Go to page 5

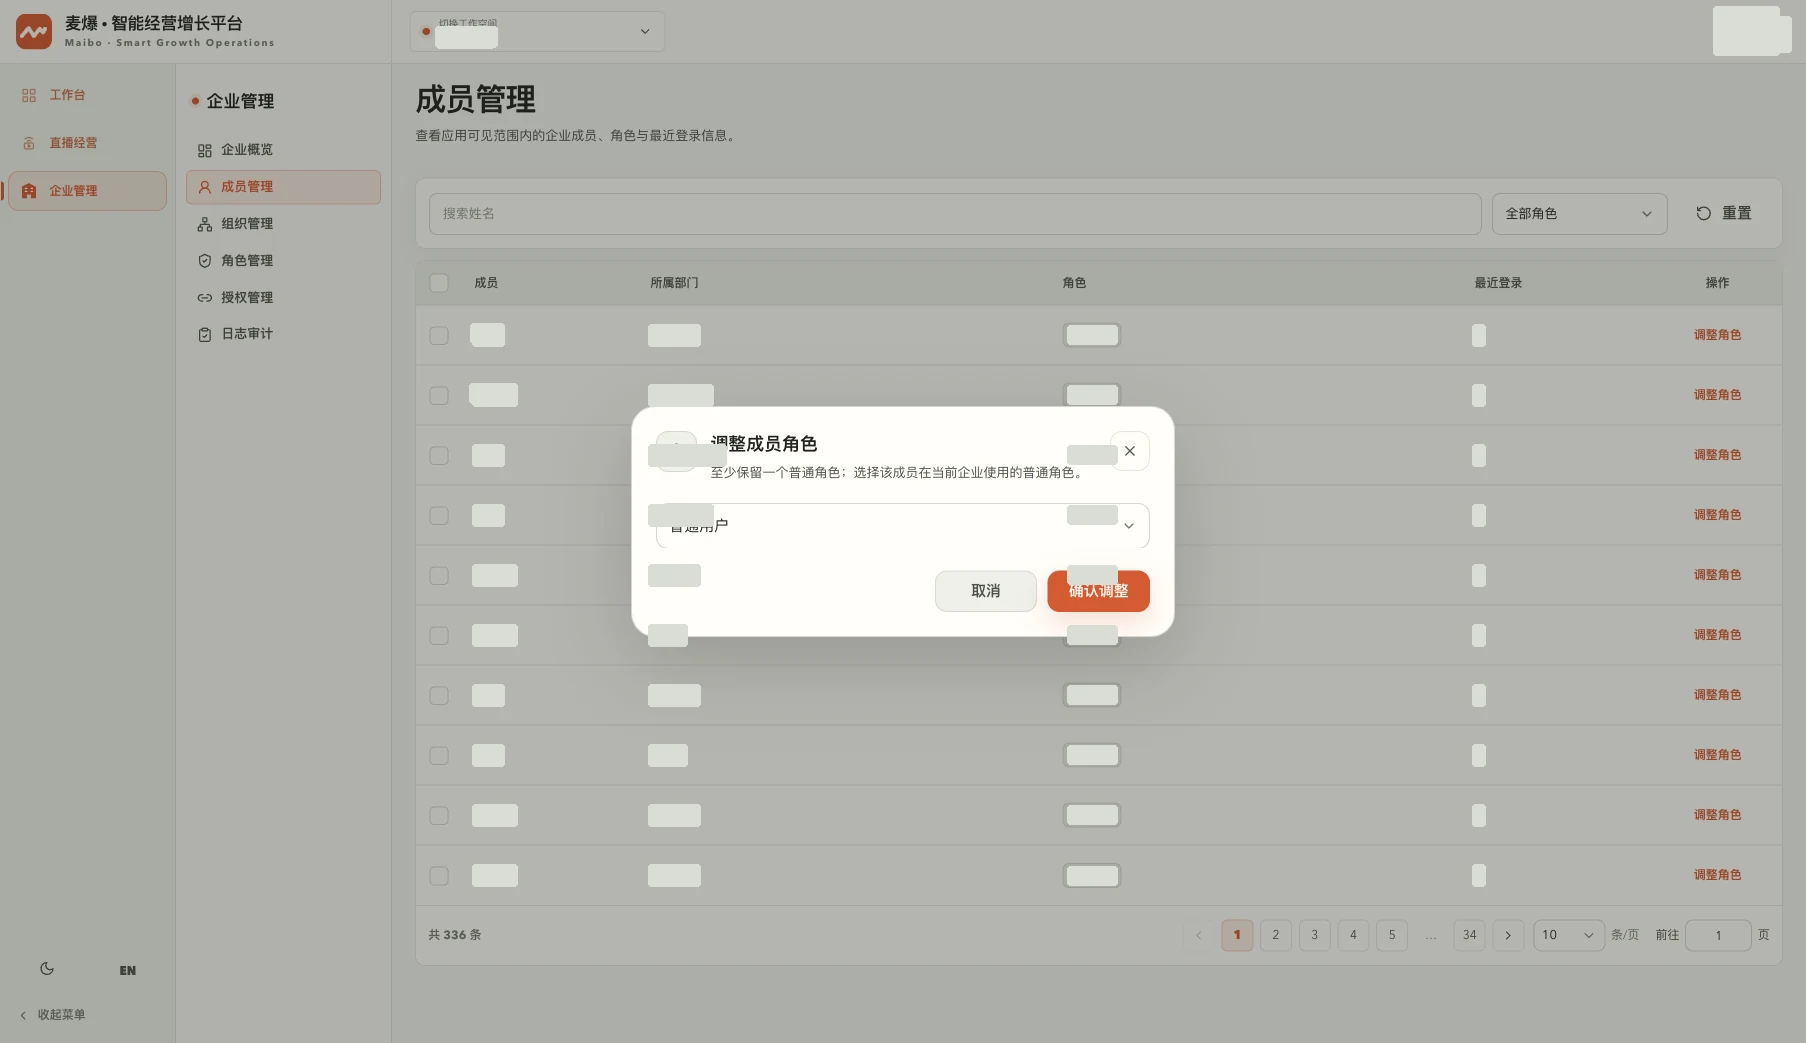1392,935
